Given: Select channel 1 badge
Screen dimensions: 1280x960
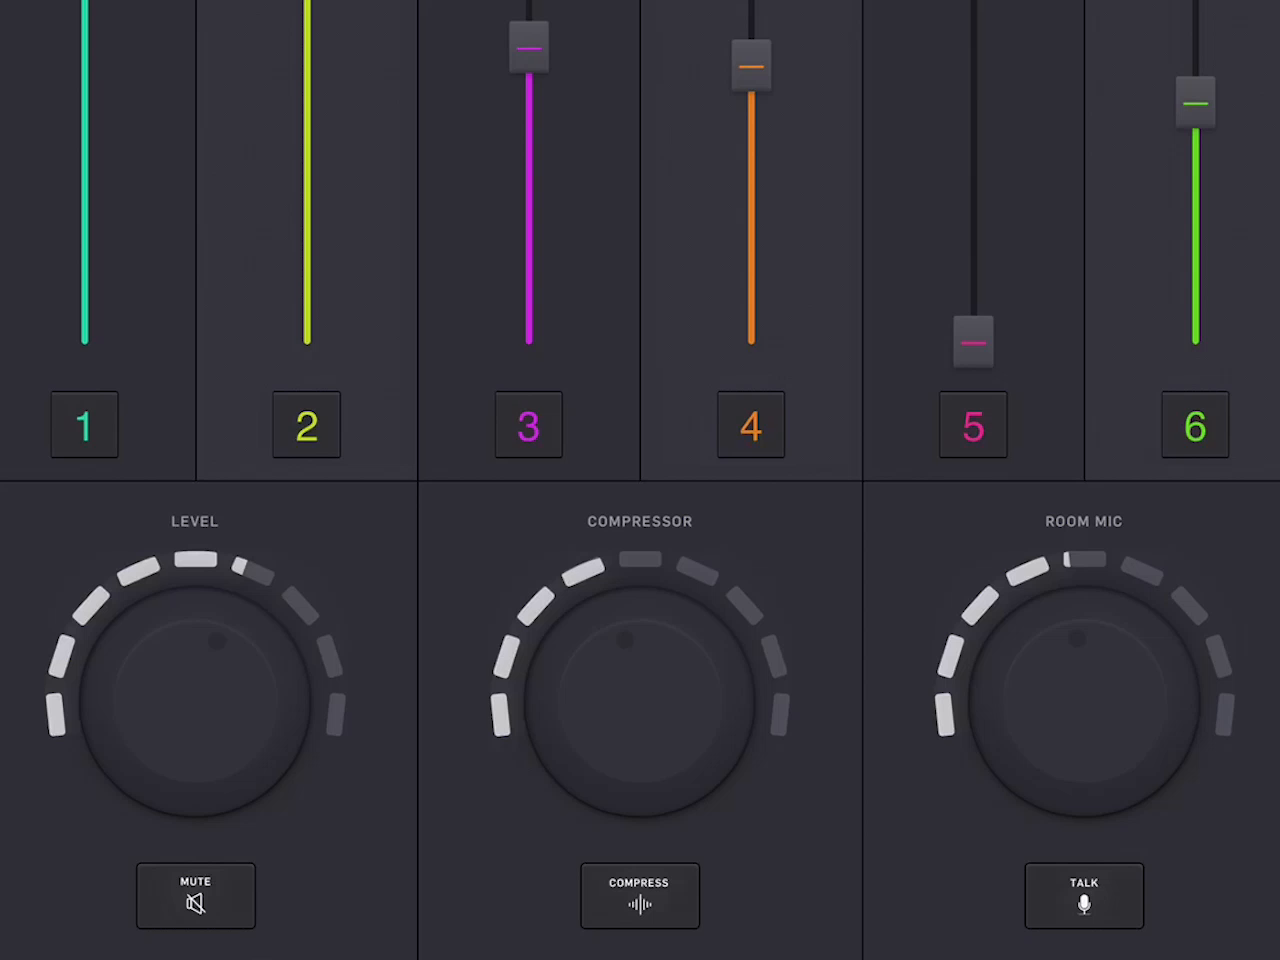Looking at the screenshot, I should (84, 424).
